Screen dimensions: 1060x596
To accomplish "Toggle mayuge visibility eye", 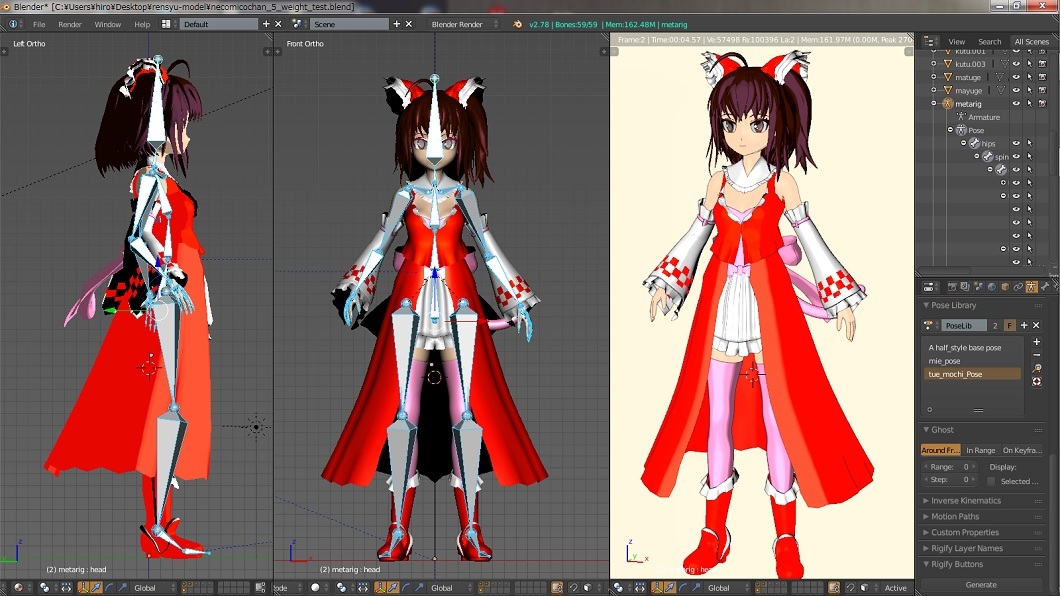I will 1016,91.
